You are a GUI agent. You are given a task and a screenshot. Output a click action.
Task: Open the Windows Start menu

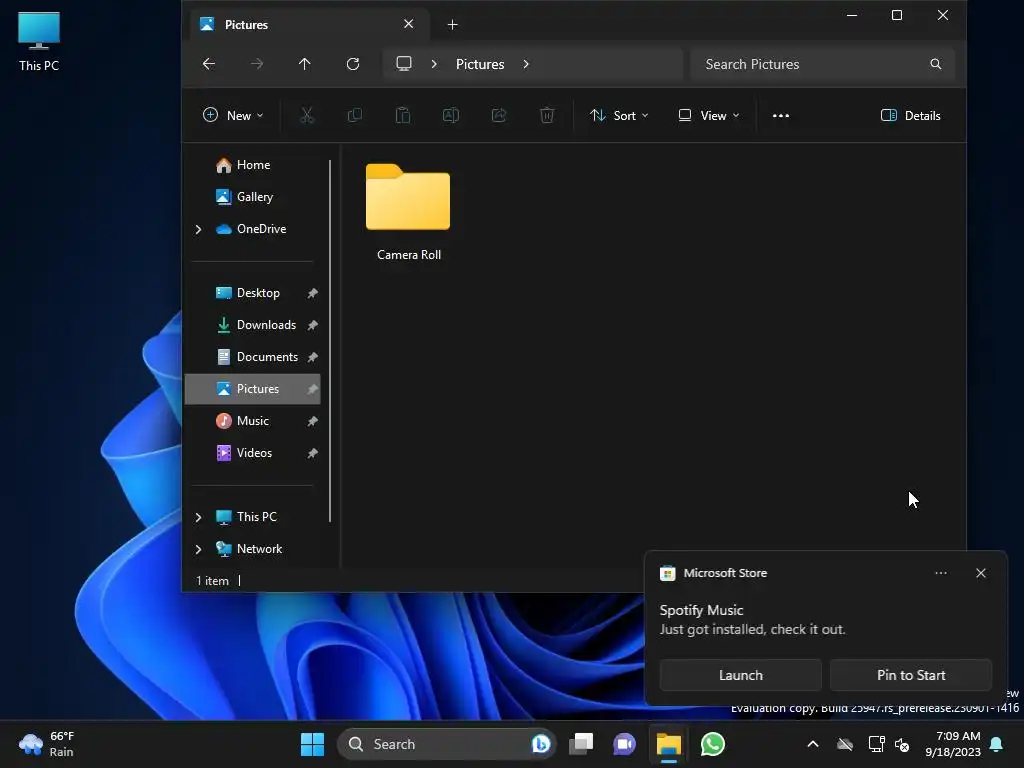click(x=312, y=744)
